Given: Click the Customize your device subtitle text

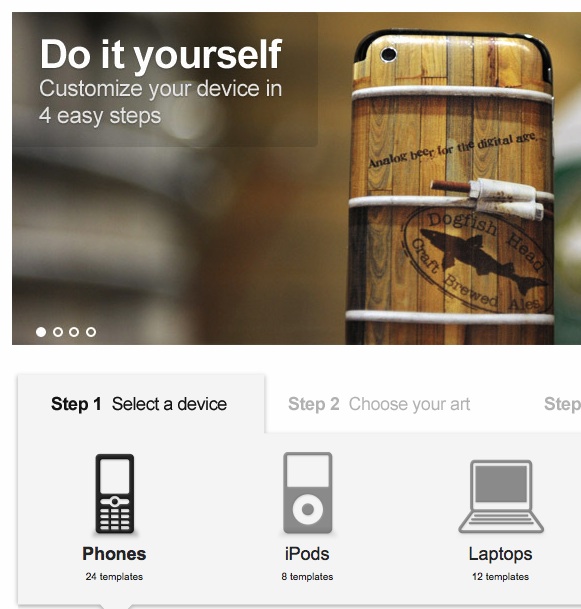Looking at the screenshot, I should tap(160, 102).
